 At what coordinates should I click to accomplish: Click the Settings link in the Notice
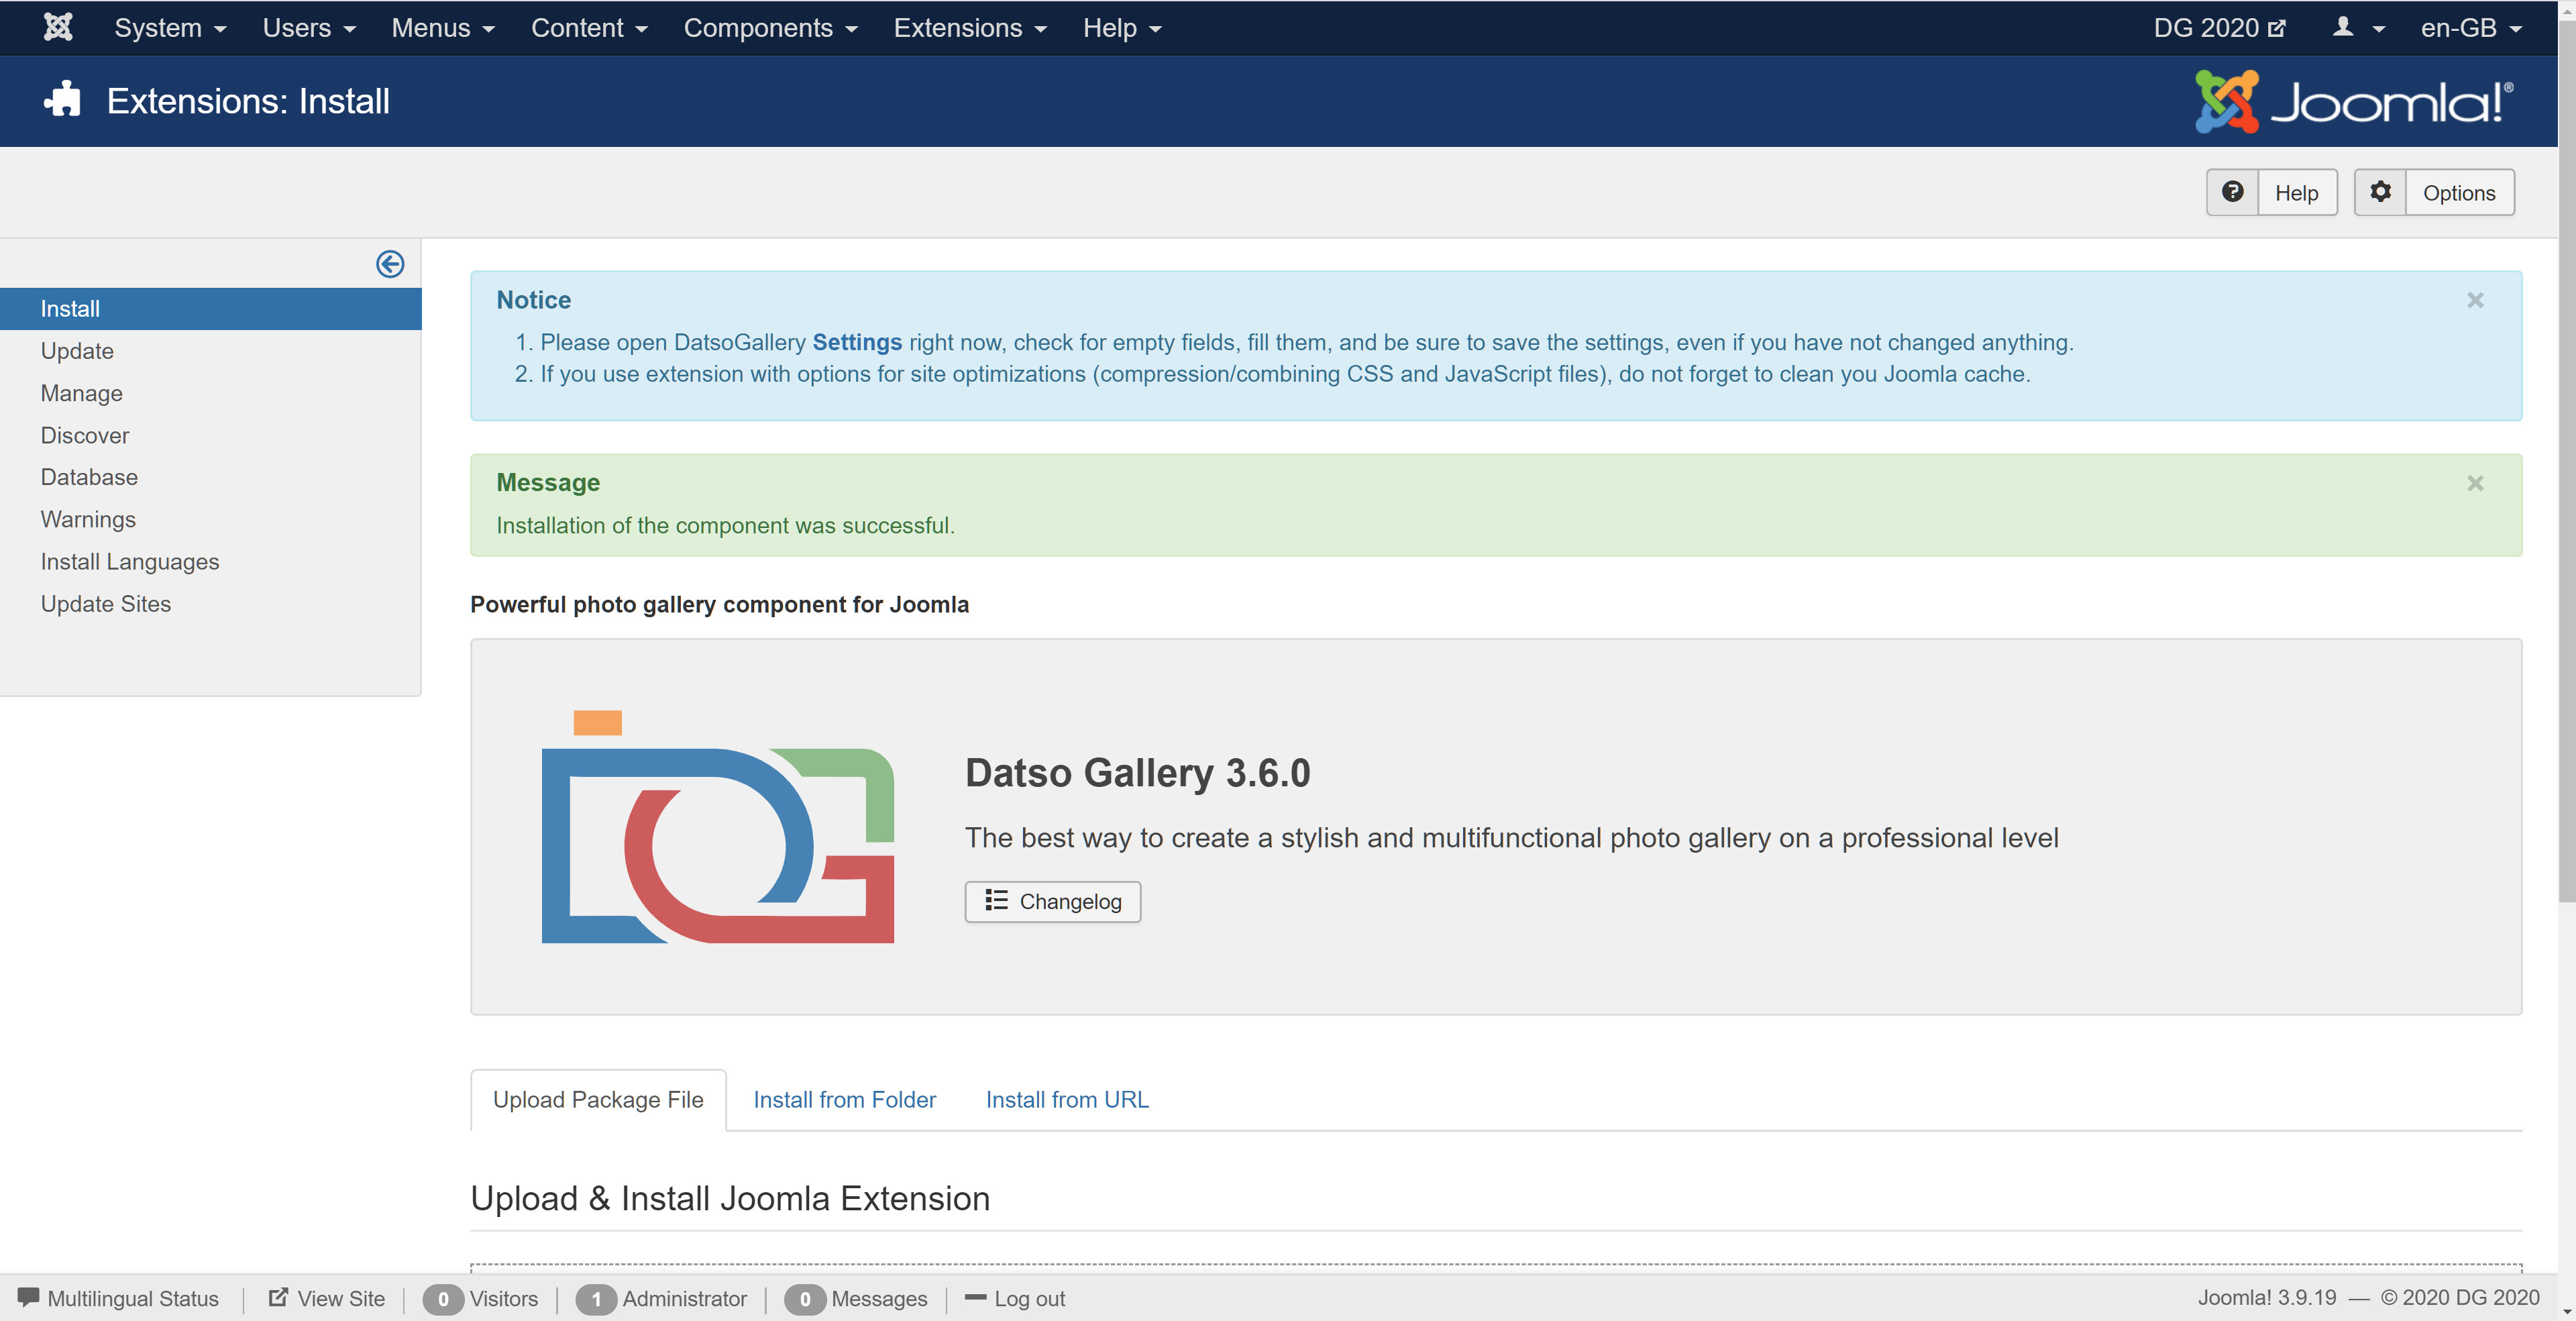click(857, 342)
